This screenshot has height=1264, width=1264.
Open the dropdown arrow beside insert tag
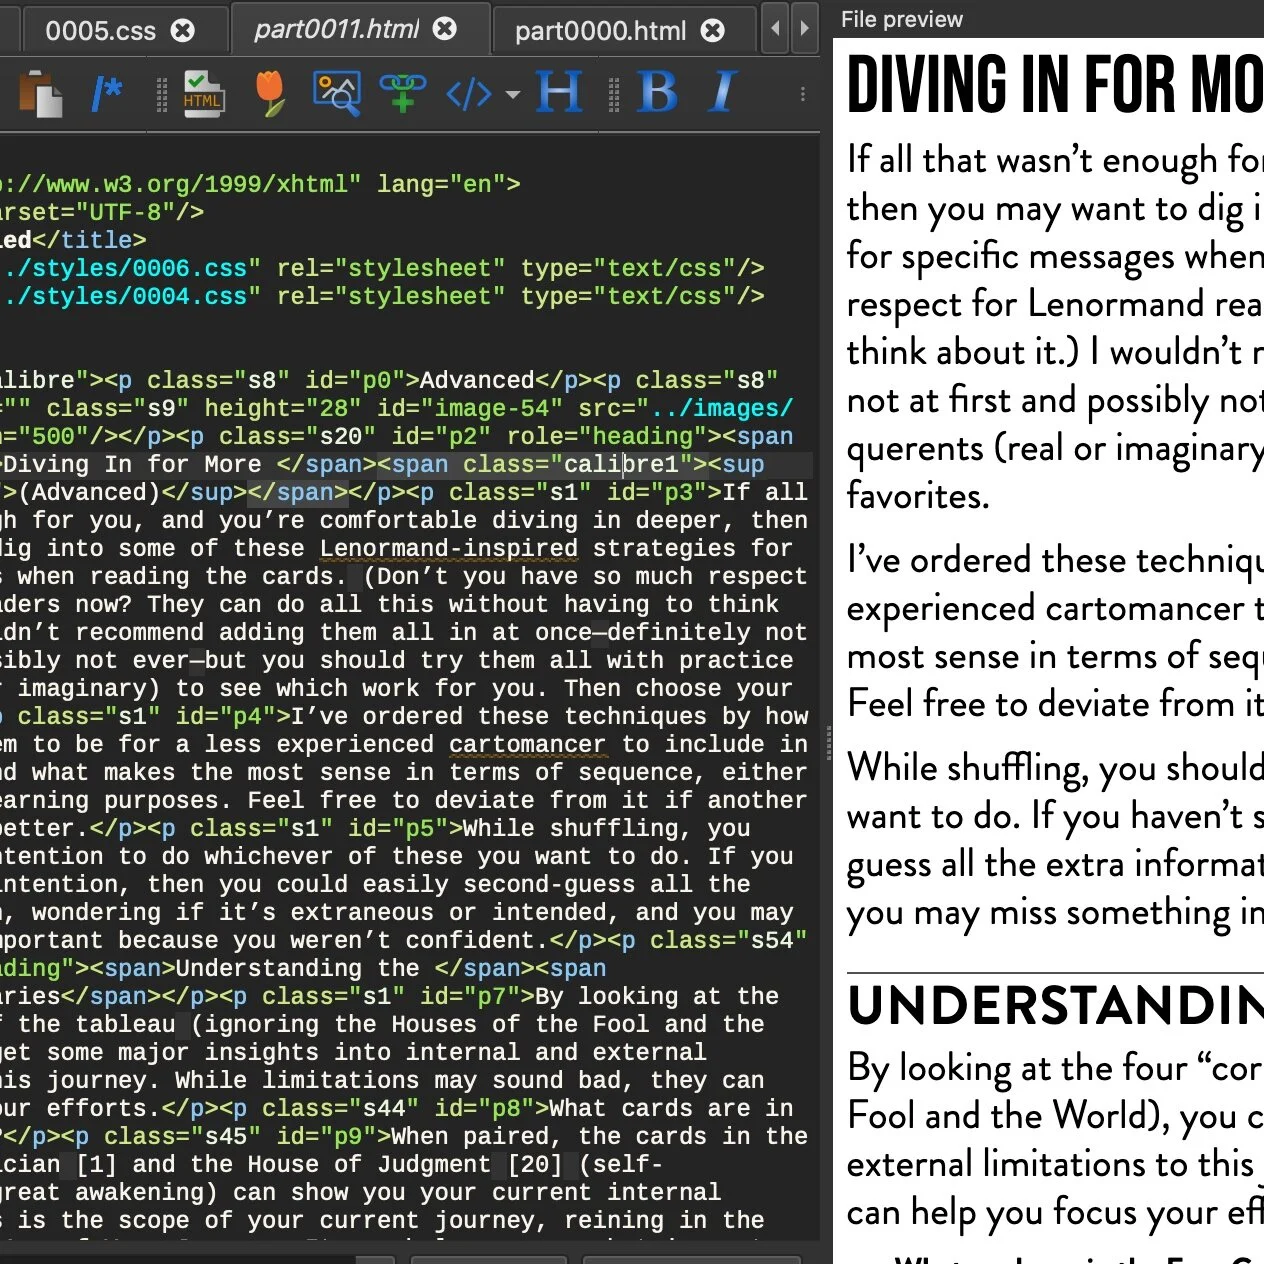coord(513,95)
